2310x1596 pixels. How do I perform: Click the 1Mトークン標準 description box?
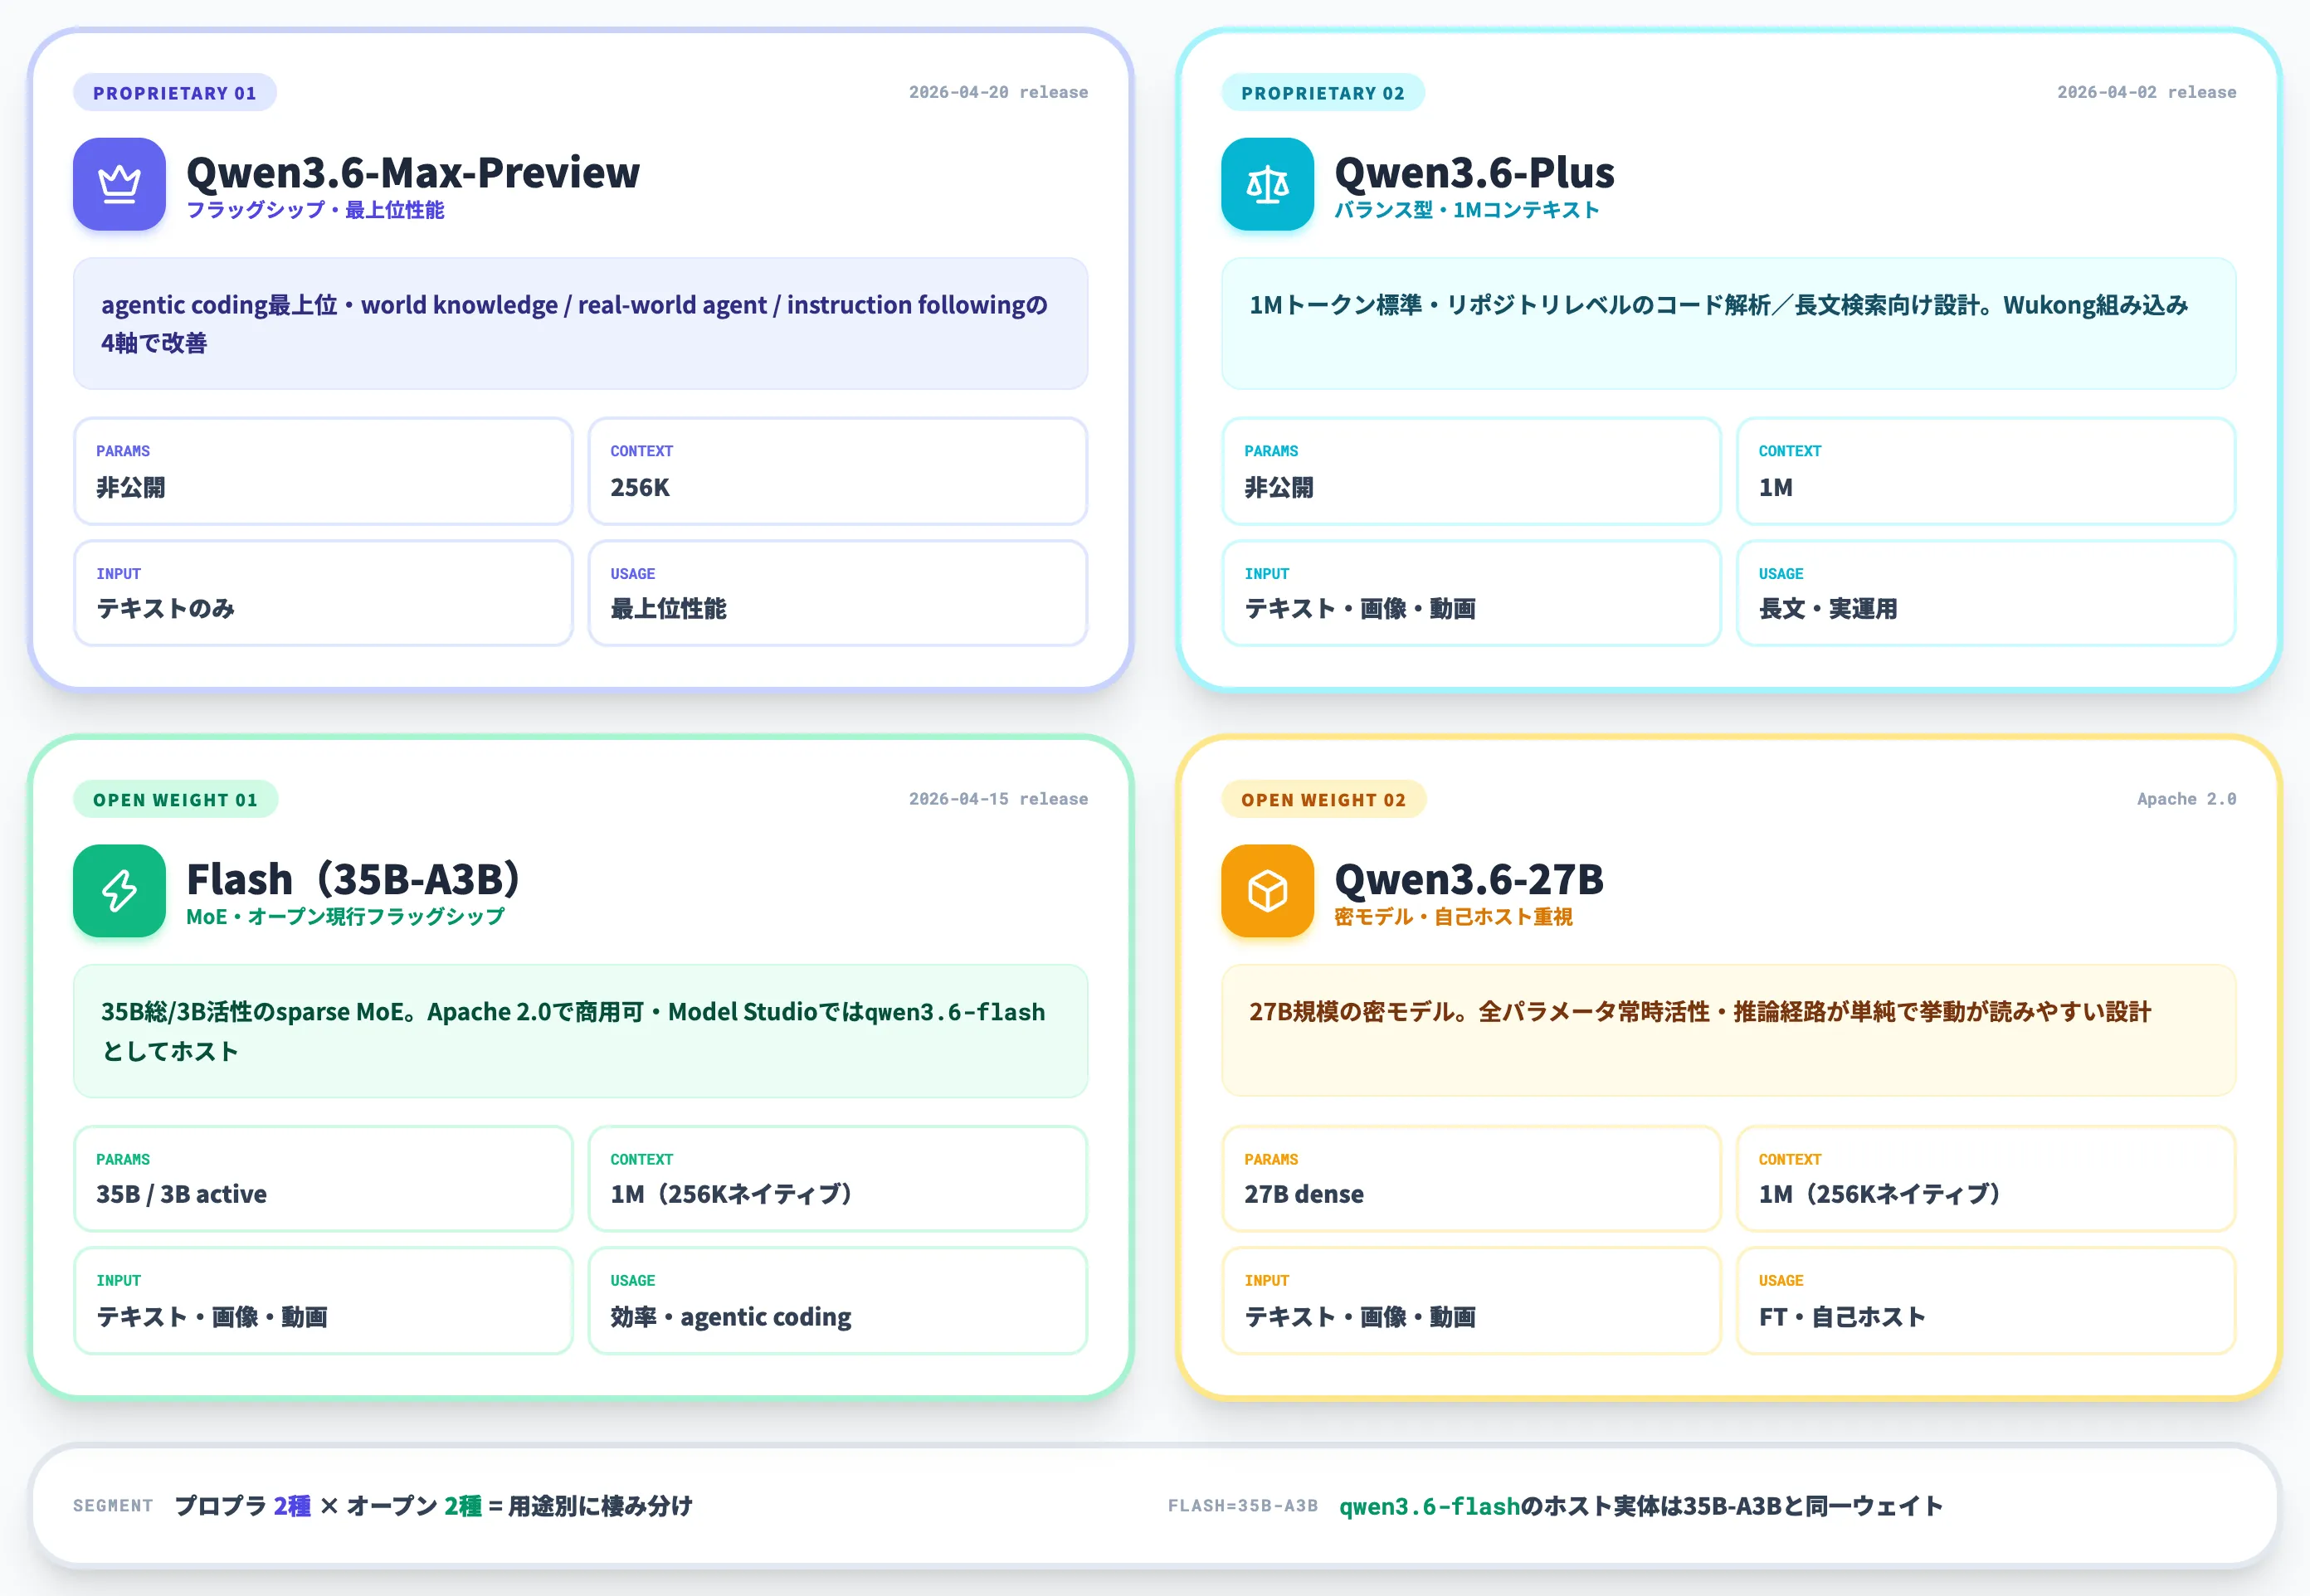[1728, 324]
